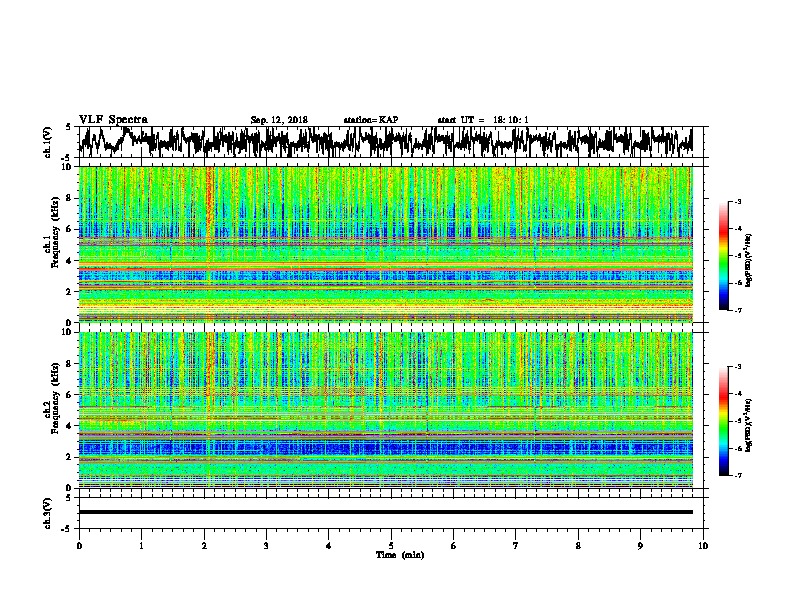Click the "10" tick on the time axis

(703, 546)
